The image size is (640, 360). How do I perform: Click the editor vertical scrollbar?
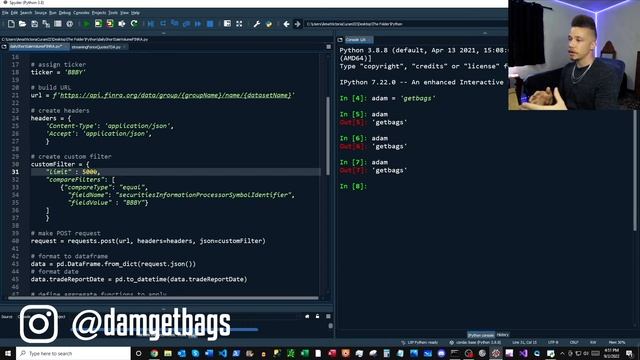point(328,136)
